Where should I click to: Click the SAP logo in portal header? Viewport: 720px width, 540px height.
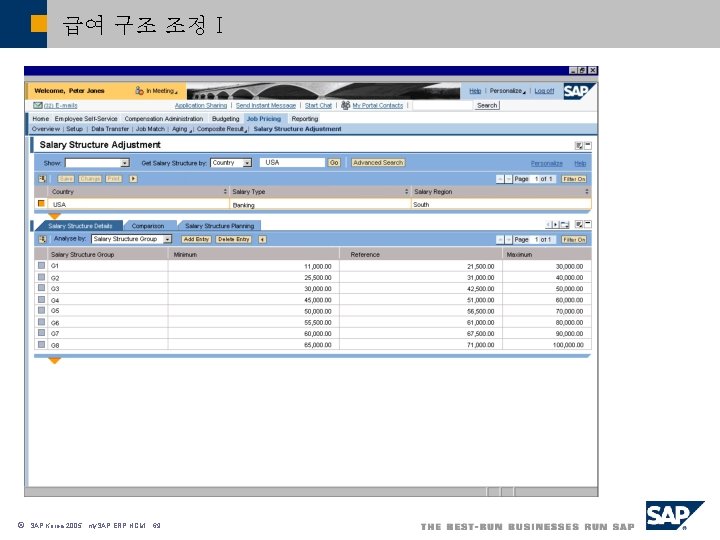click(579, 91)
